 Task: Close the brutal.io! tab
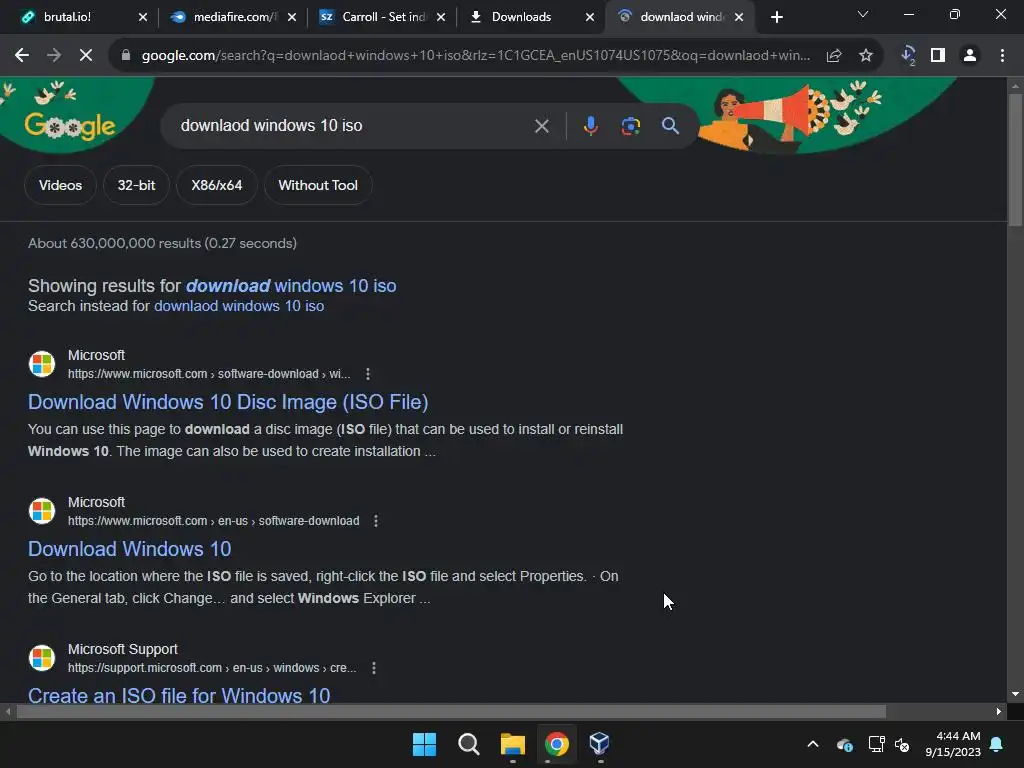point(143,17)
